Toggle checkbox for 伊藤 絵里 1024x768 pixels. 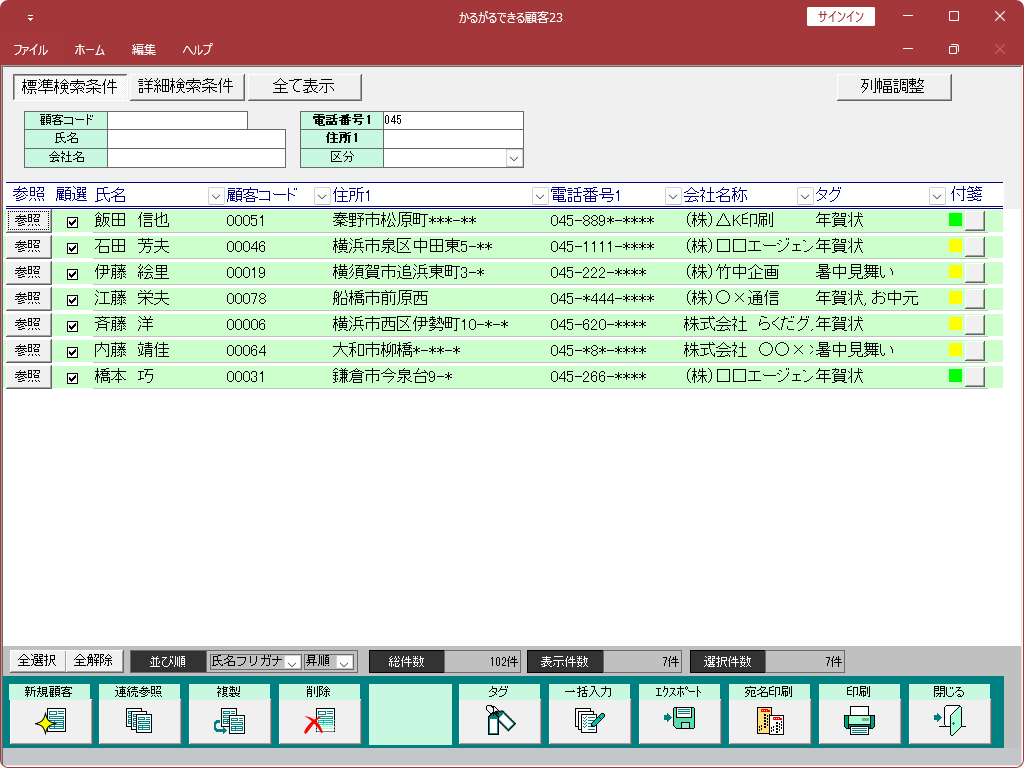point(72,274)
